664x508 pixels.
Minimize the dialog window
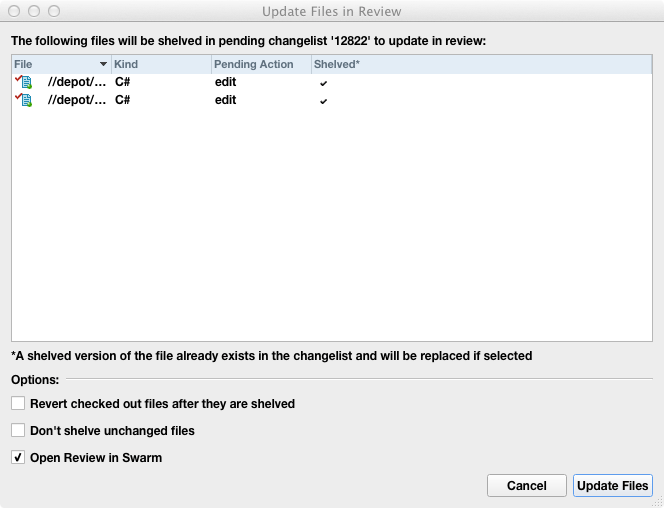pos(34,12)
